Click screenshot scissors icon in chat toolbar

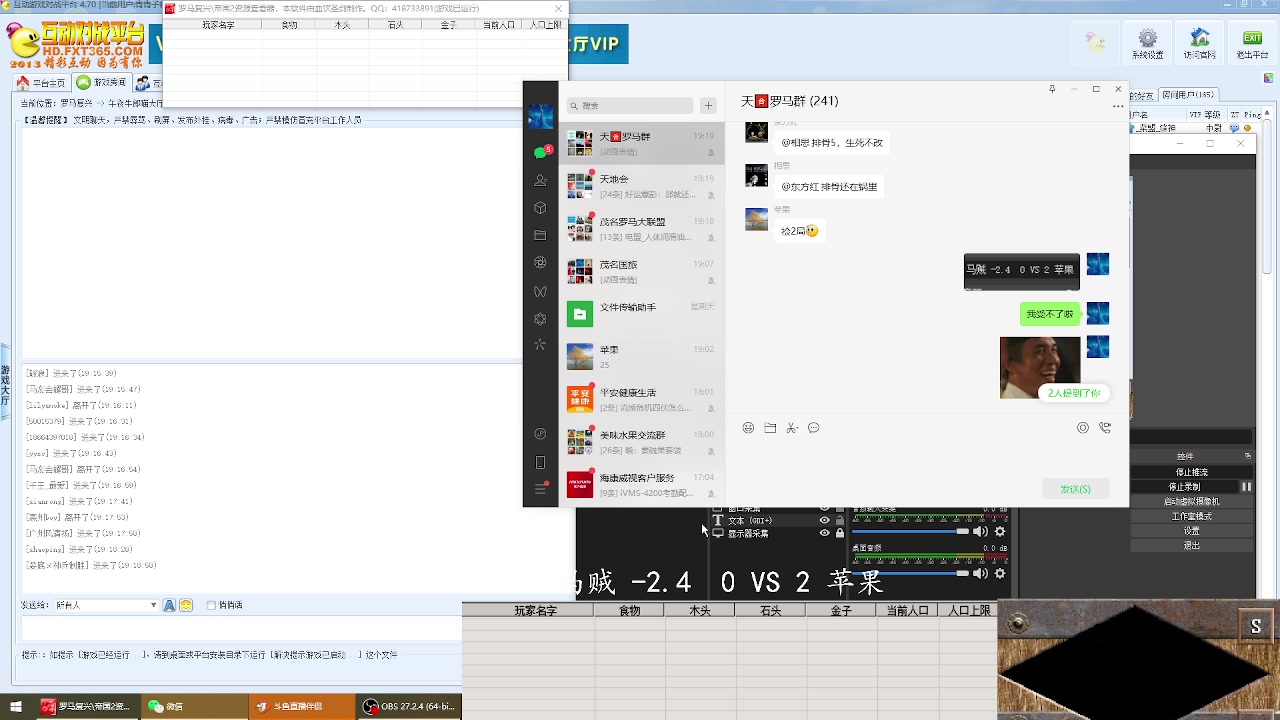(x=792, y=428)
